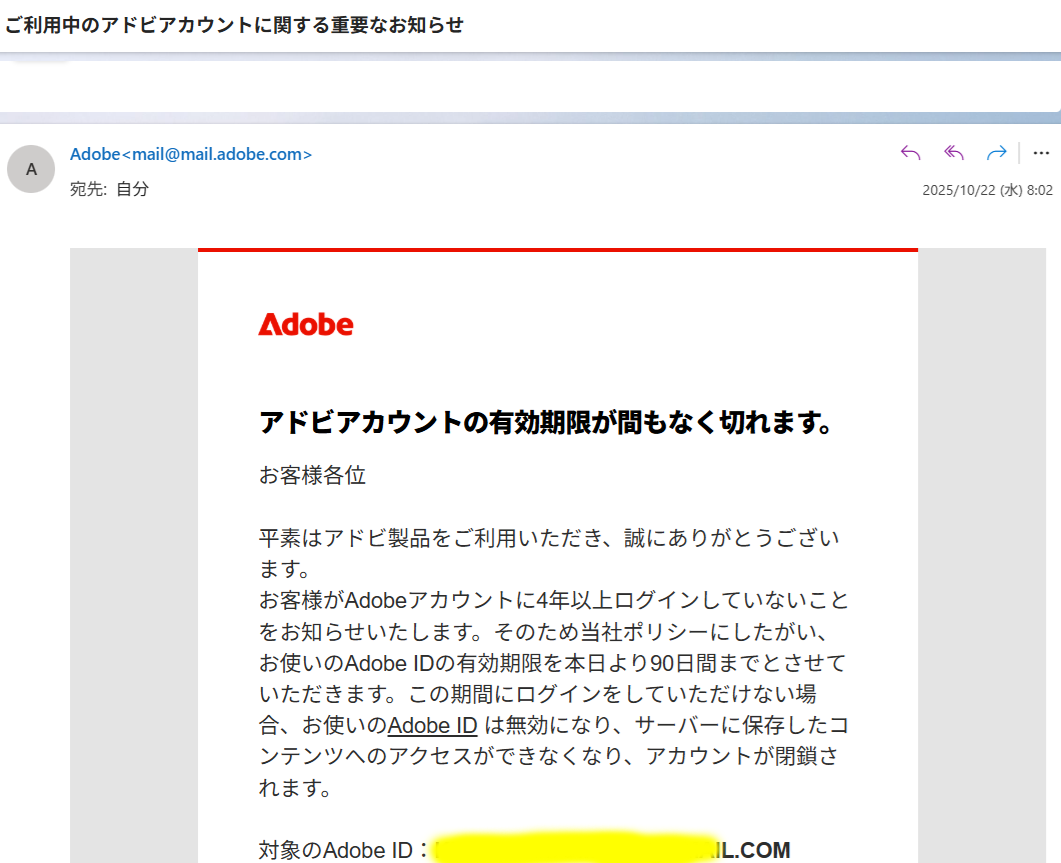The image size is (1061, 863).
Task: Click the greeting text お客様各位
Action: click(x=312, y=475)
